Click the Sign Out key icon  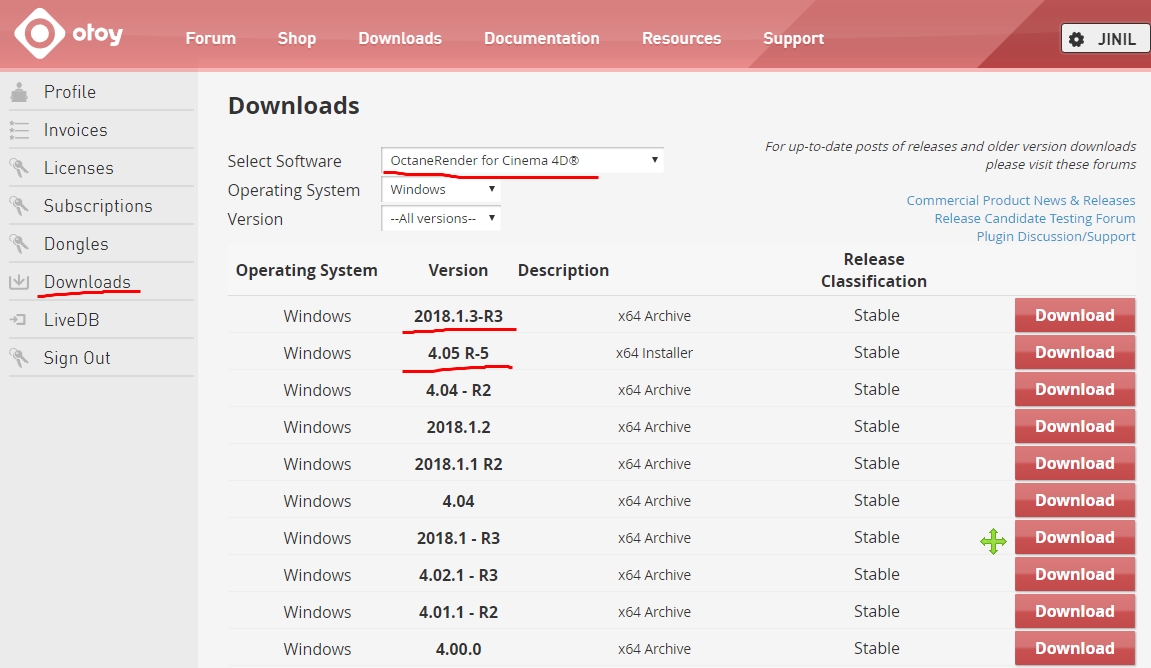click(19, 358)
